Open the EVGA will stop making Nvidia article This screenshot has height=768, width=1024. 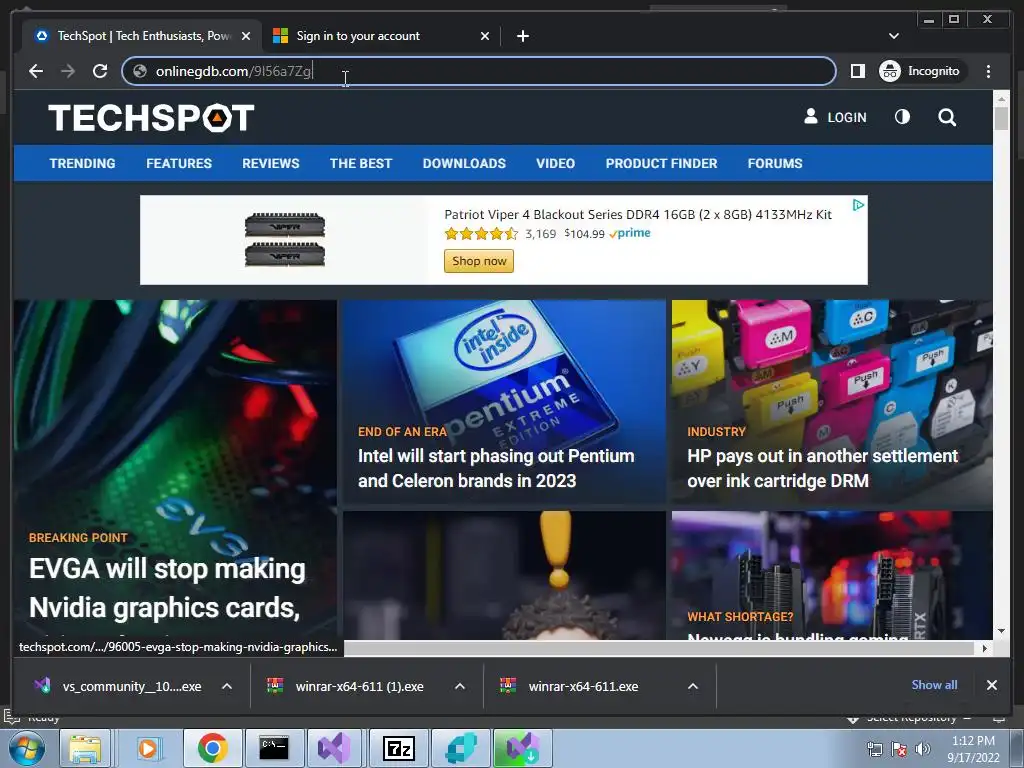click(167, 588)
